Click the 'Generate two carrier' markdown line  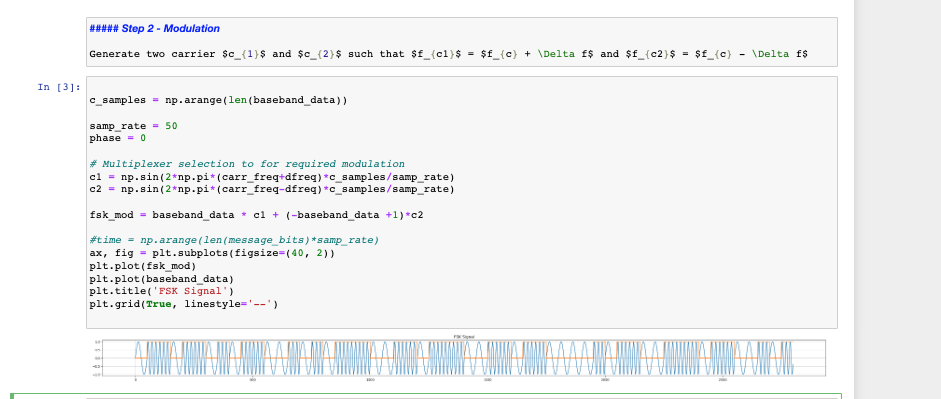(x=448, y=54)
